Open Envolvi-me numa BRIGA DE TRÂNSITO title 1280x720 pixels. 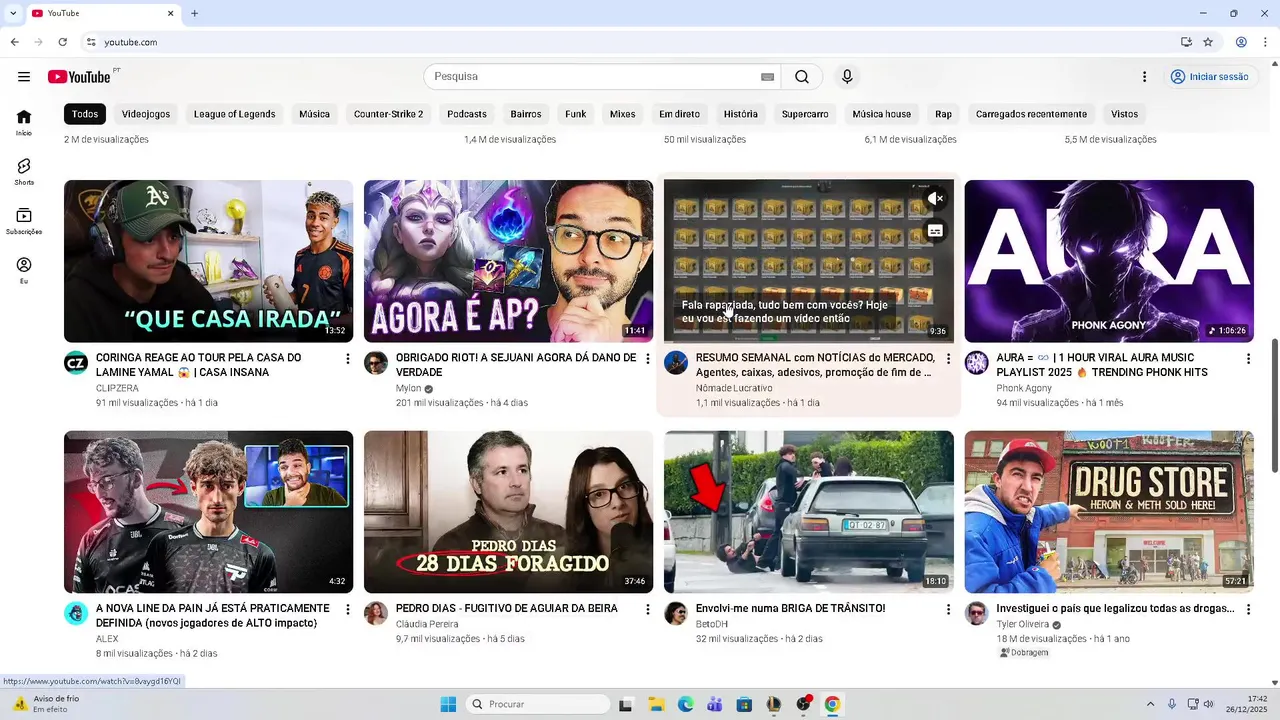[790, 608]
